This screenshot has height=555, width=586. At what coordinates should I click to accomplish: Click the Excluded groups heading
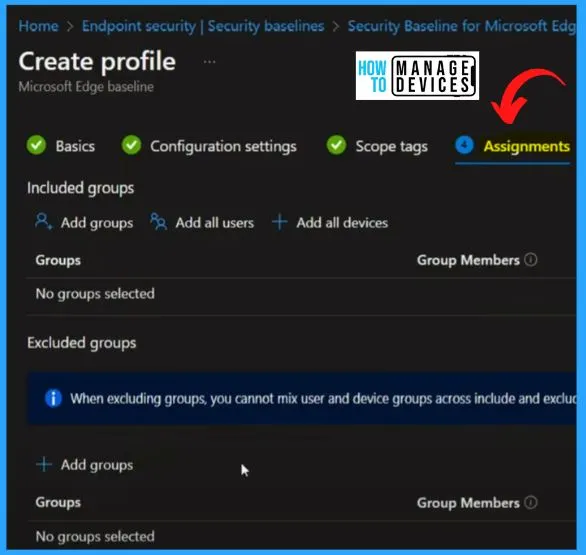(x=81, y=343)
